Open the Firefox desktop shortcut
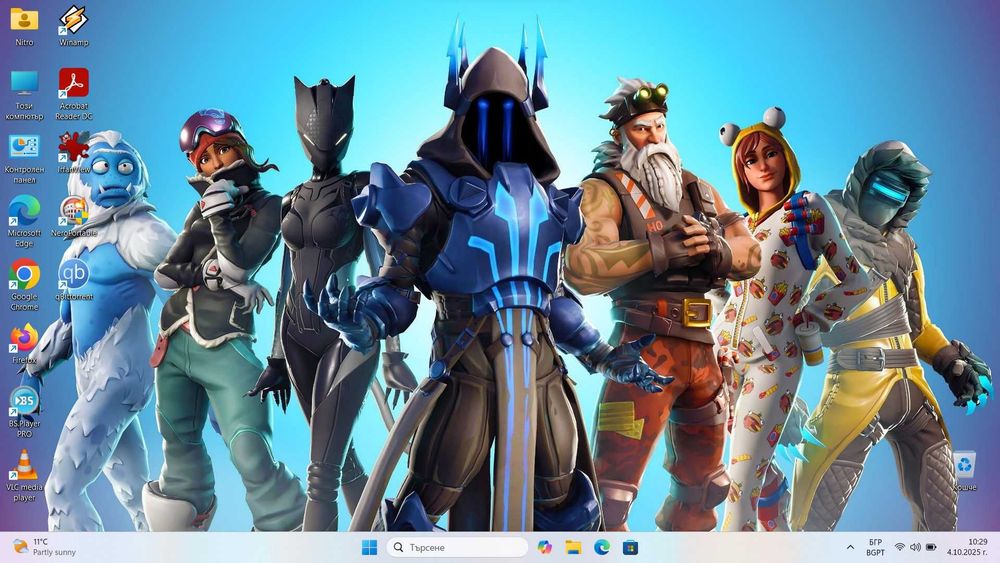This screenshot has width=1000, height=563. (x=24, y=344)
